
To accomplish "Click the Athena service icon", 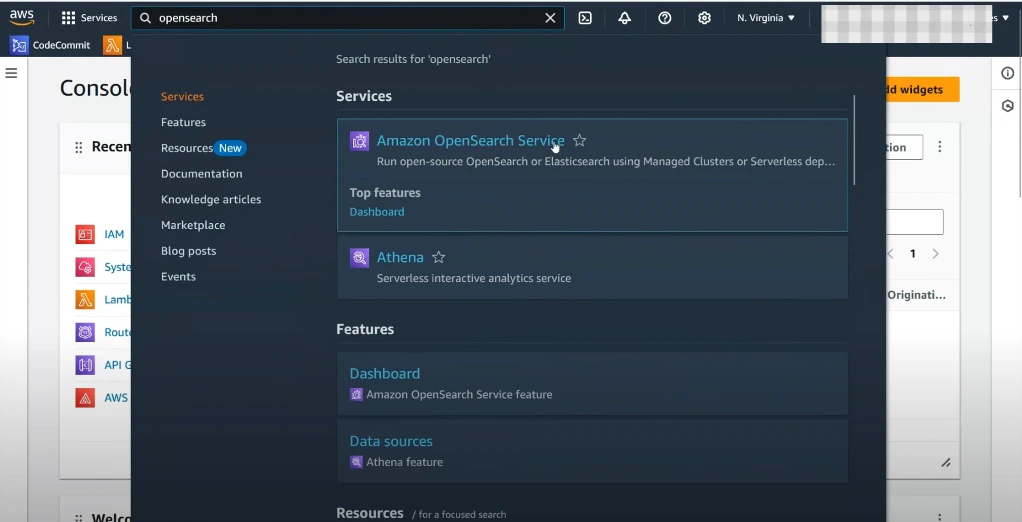I will [x=359, y=257].
